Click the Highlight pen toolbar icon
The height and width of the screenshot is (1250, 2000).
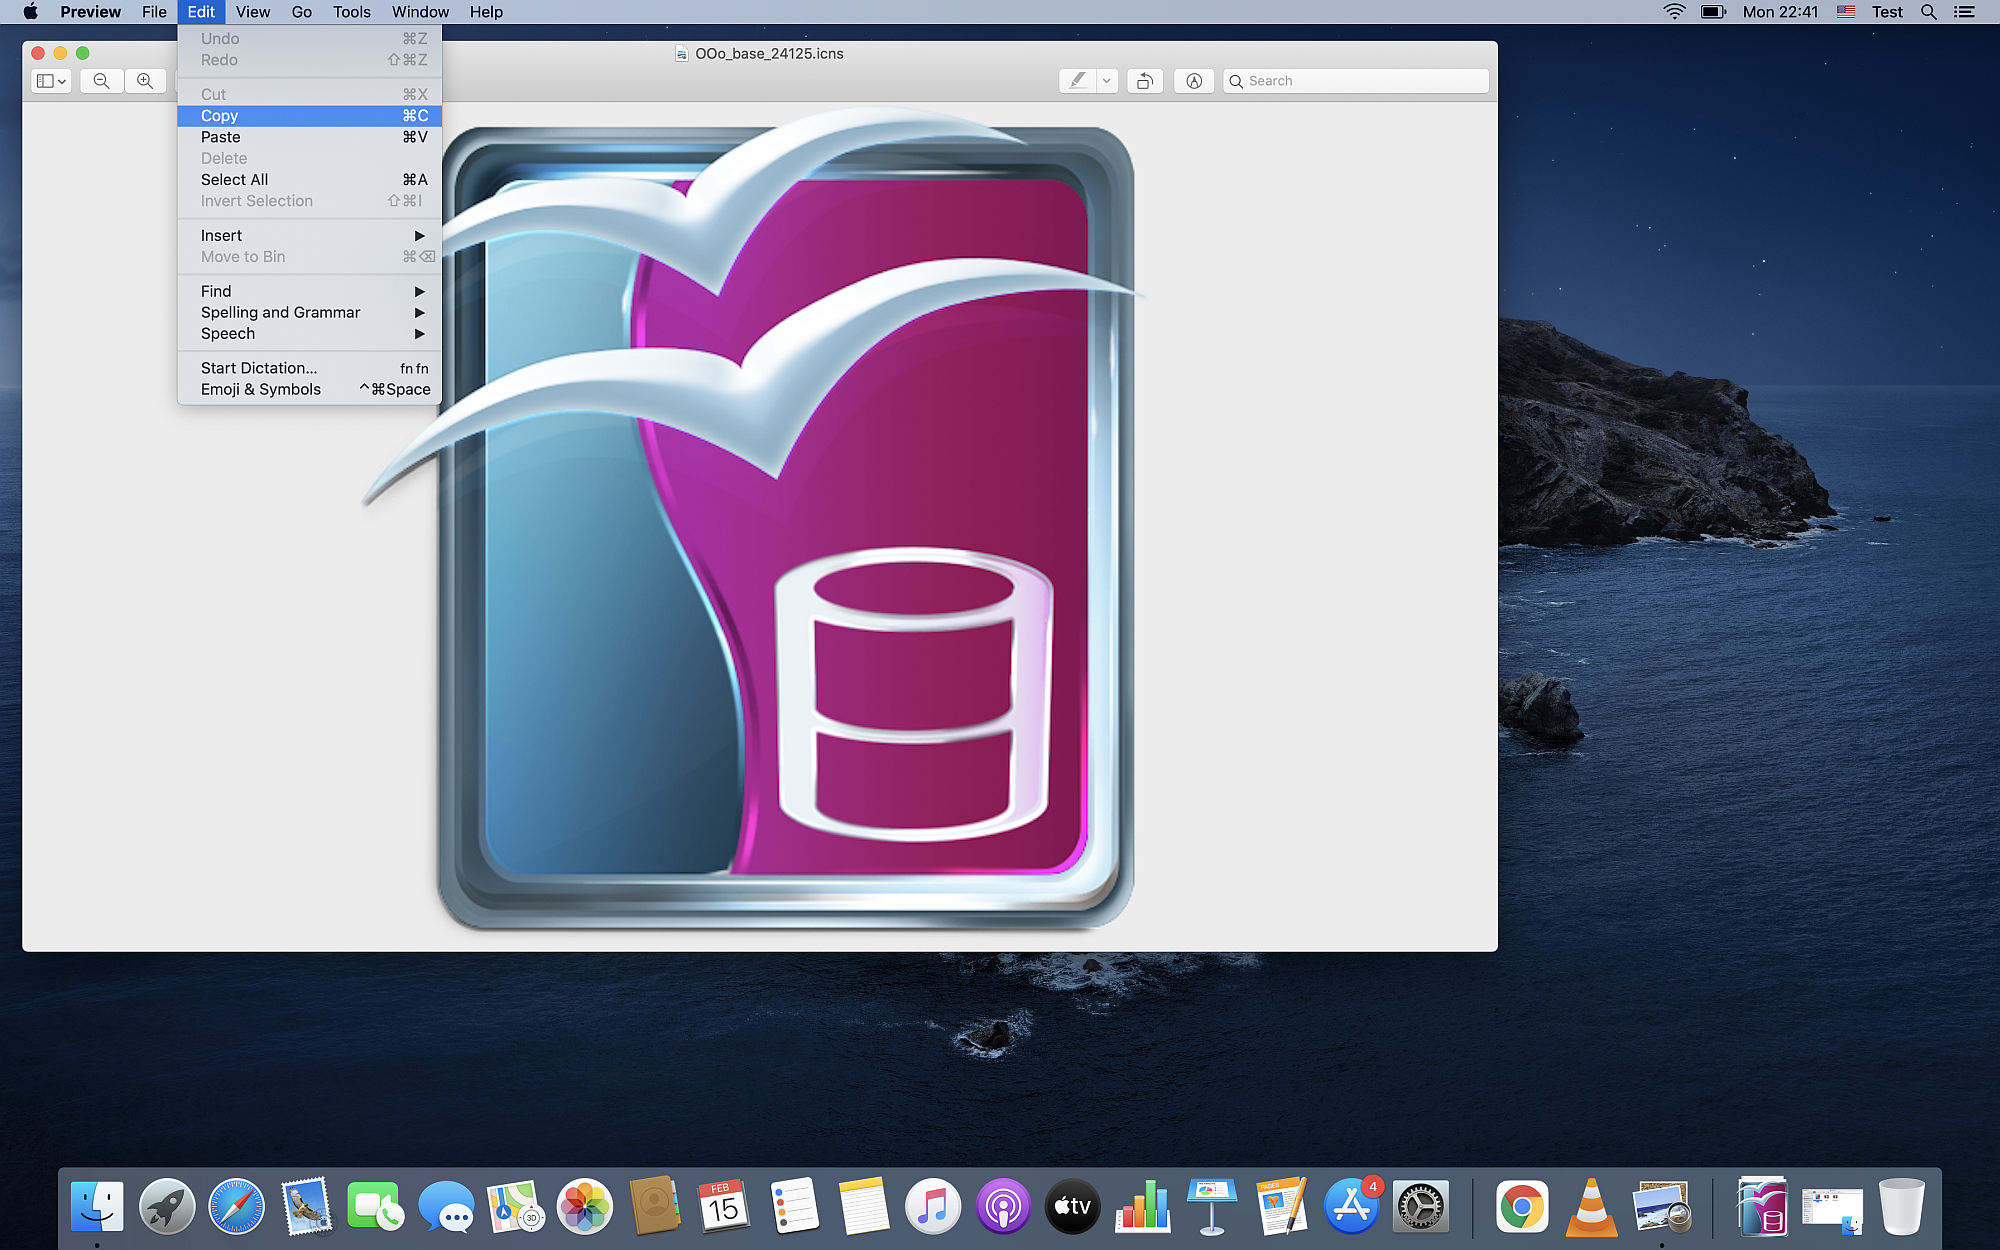[1077, 81]
